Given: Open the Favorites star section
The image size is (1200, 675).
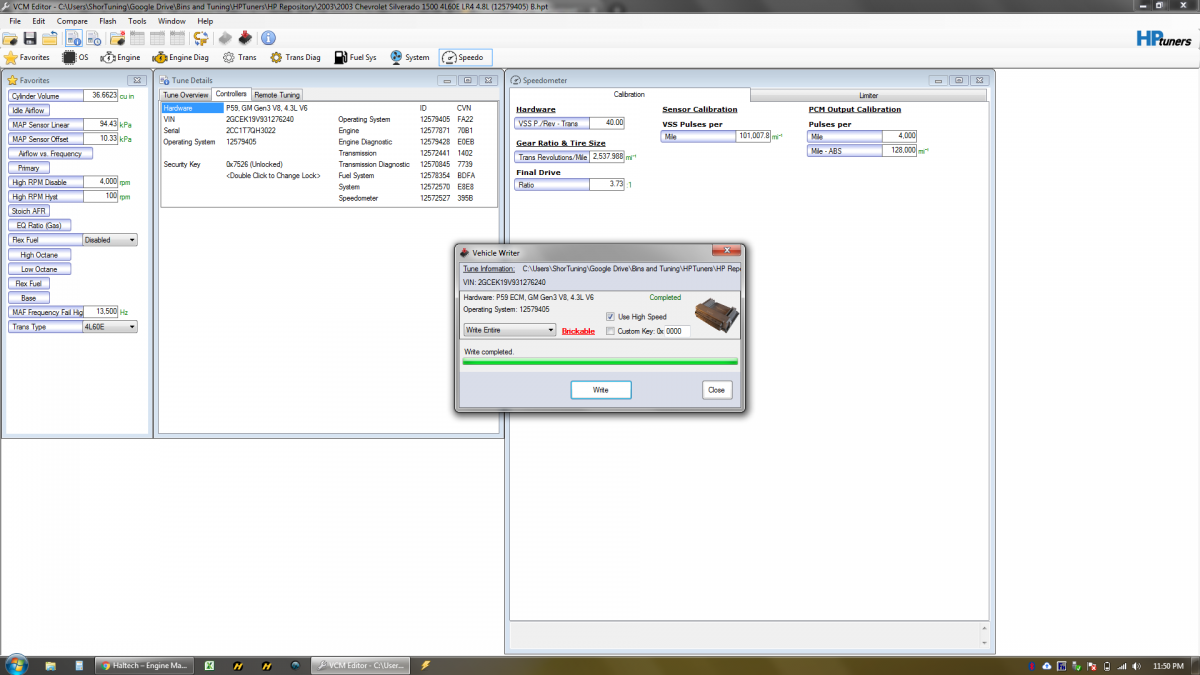Looking at the screenshot, I should tap(27, 57).
